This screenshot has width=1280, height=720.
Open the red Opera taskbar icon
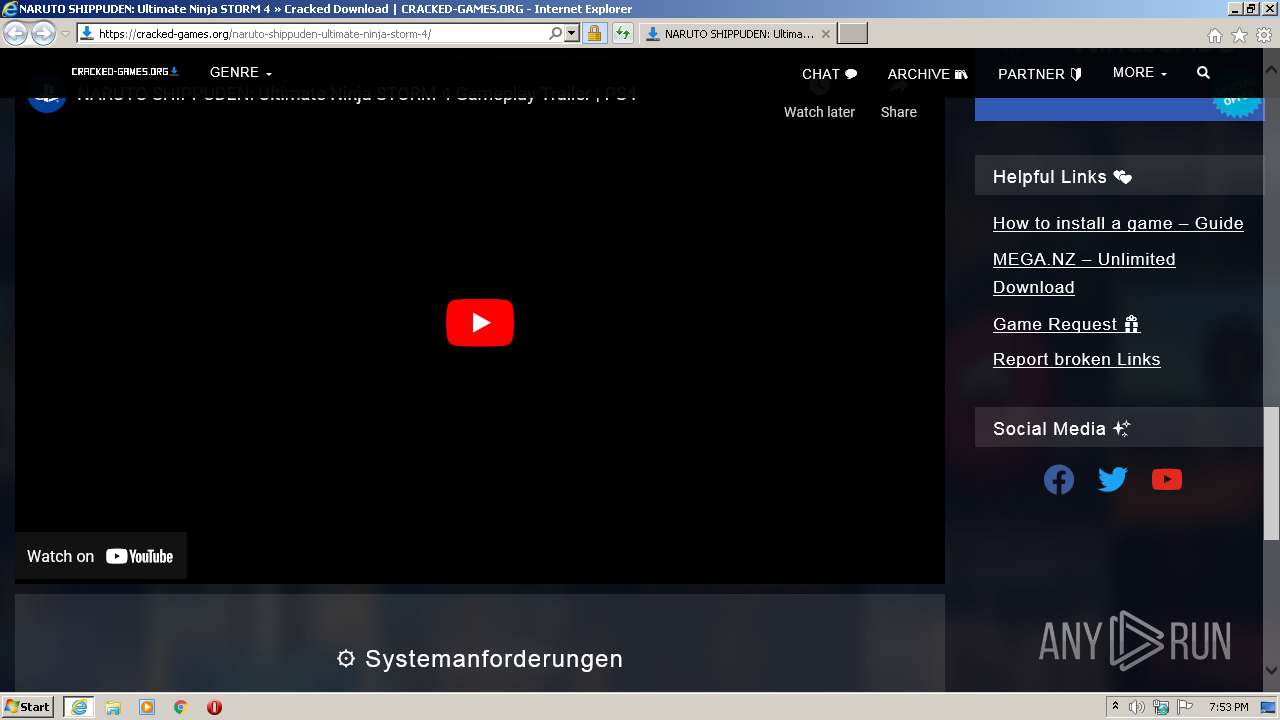click(214, 707)
